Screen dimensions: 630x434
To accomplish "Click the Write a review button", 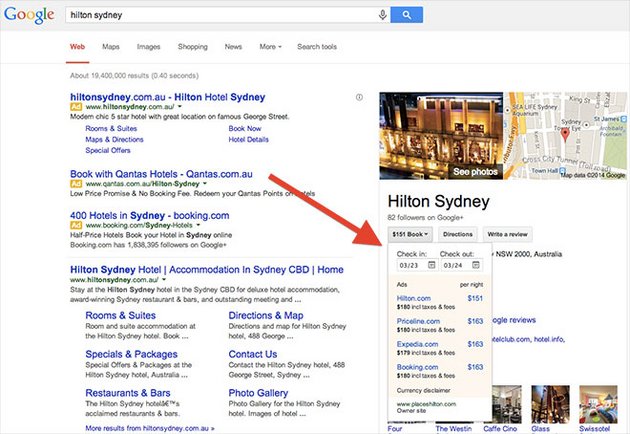I will tap(509, 234).
